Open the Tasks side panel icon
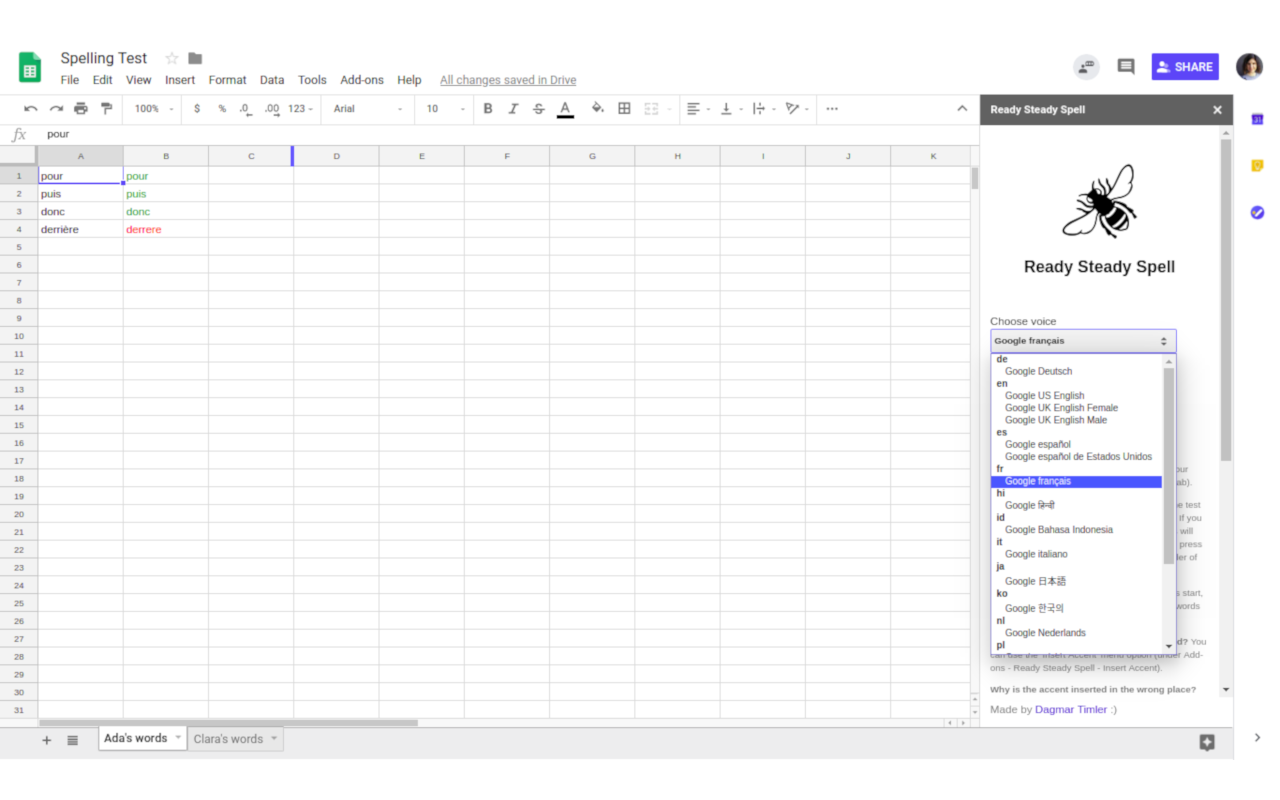 tap(1257, 212)
